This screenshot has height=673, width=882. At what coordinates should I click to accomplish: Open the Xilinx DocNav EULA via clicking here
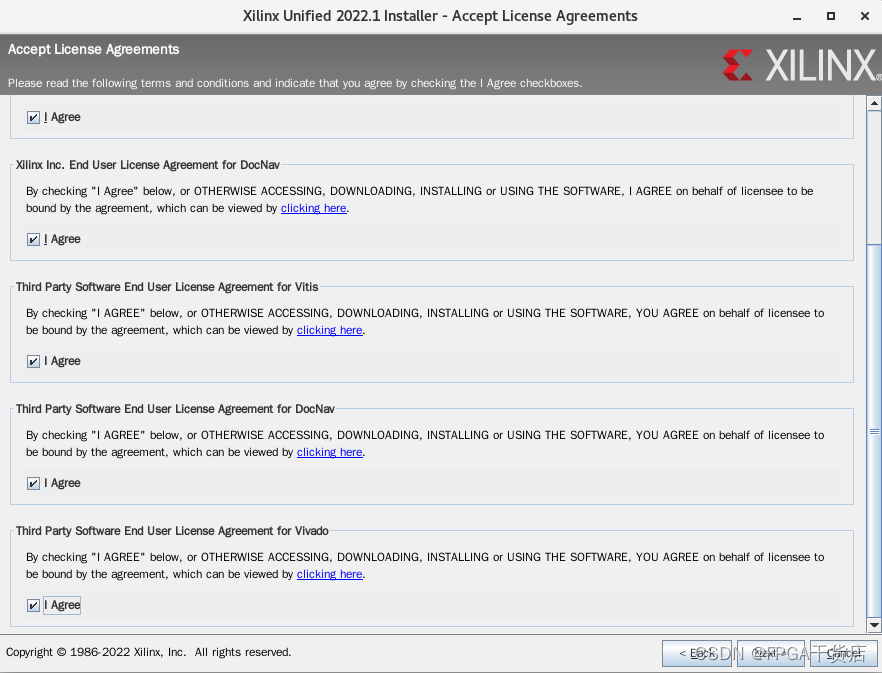click(x=313, y=208)
